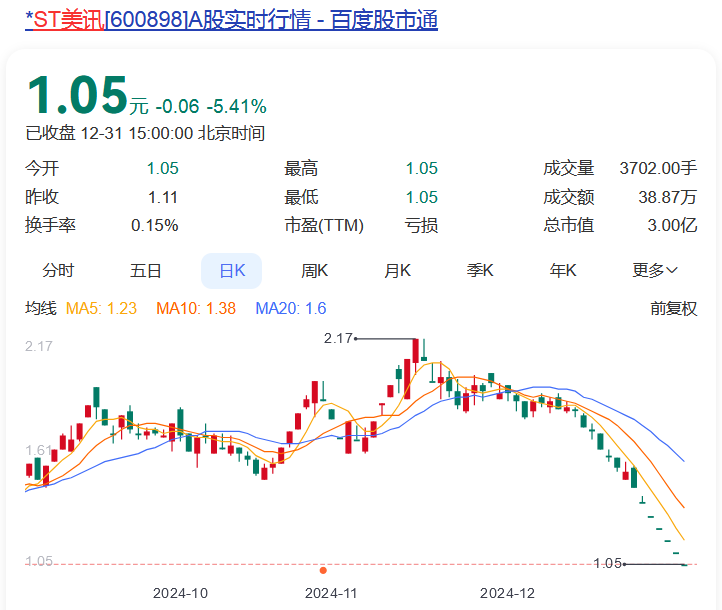Expand the 更多 dropdown
The height and width of the screenshot is (610, 722).
coord(655,271)
